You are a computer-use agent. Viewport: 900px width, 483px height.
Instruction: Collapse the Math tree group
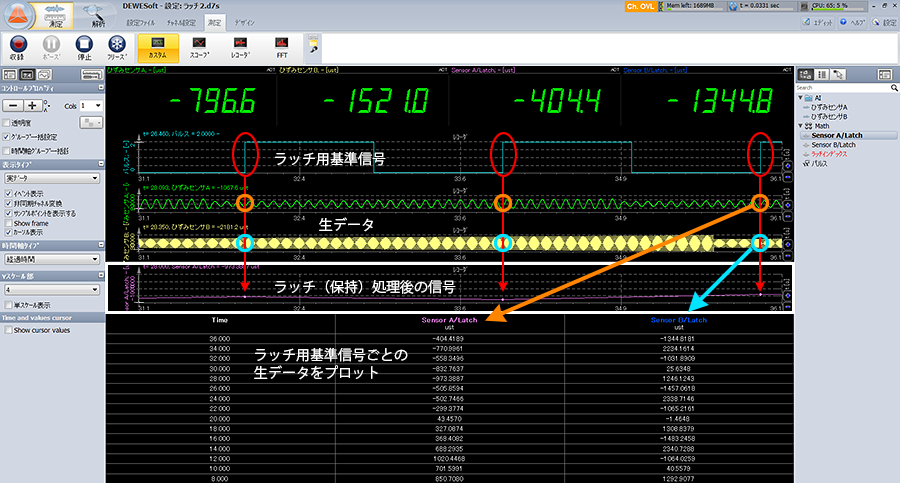click(801, 126)
